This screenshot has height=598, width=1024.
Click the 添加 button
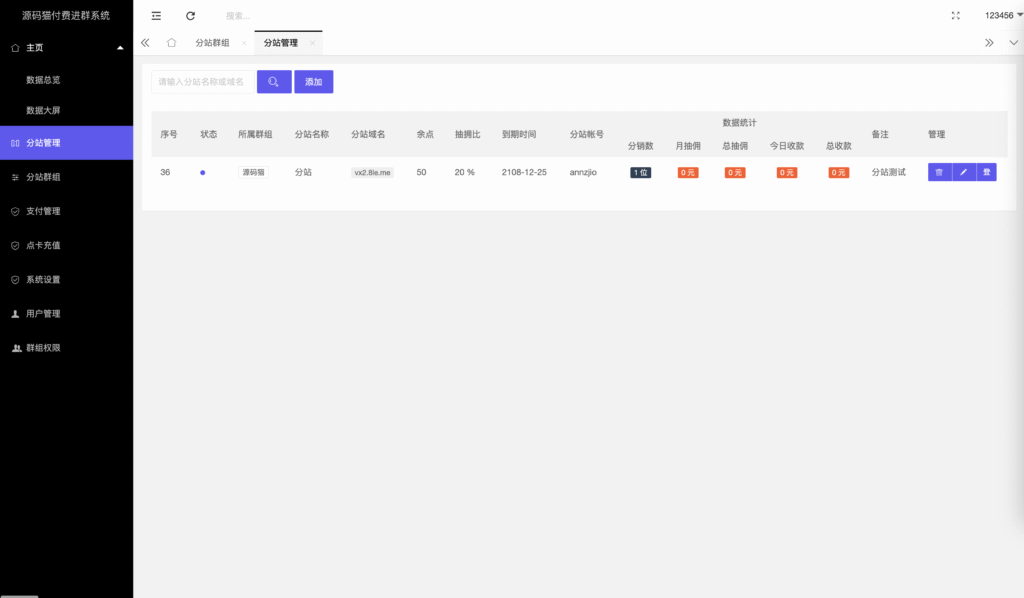[313, 82]
